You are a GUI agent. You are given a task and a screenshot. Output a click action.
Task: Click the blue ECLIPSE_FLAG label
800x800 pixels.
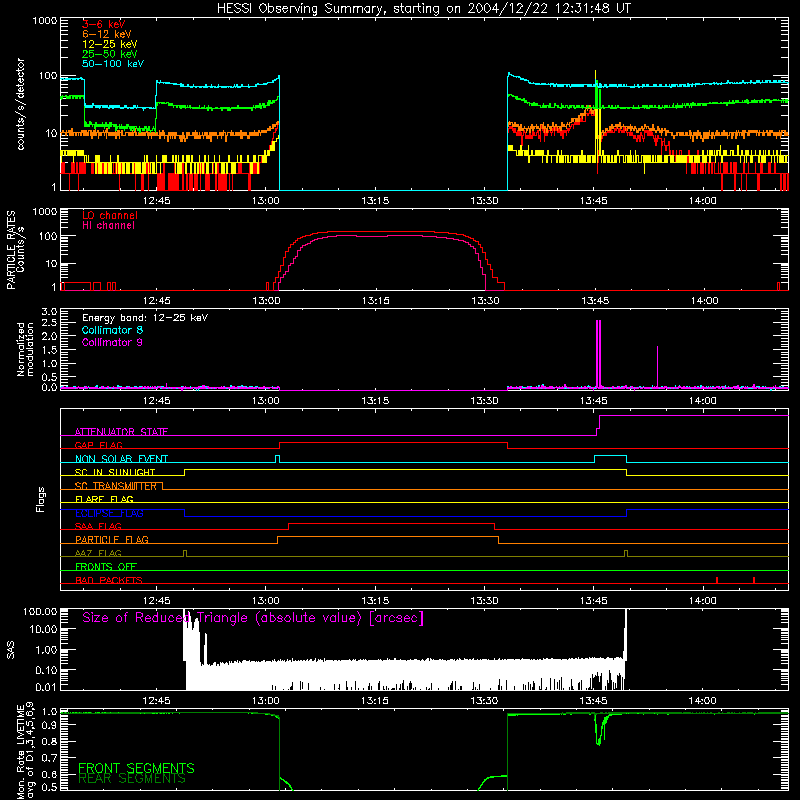click(x=109, y=513)
